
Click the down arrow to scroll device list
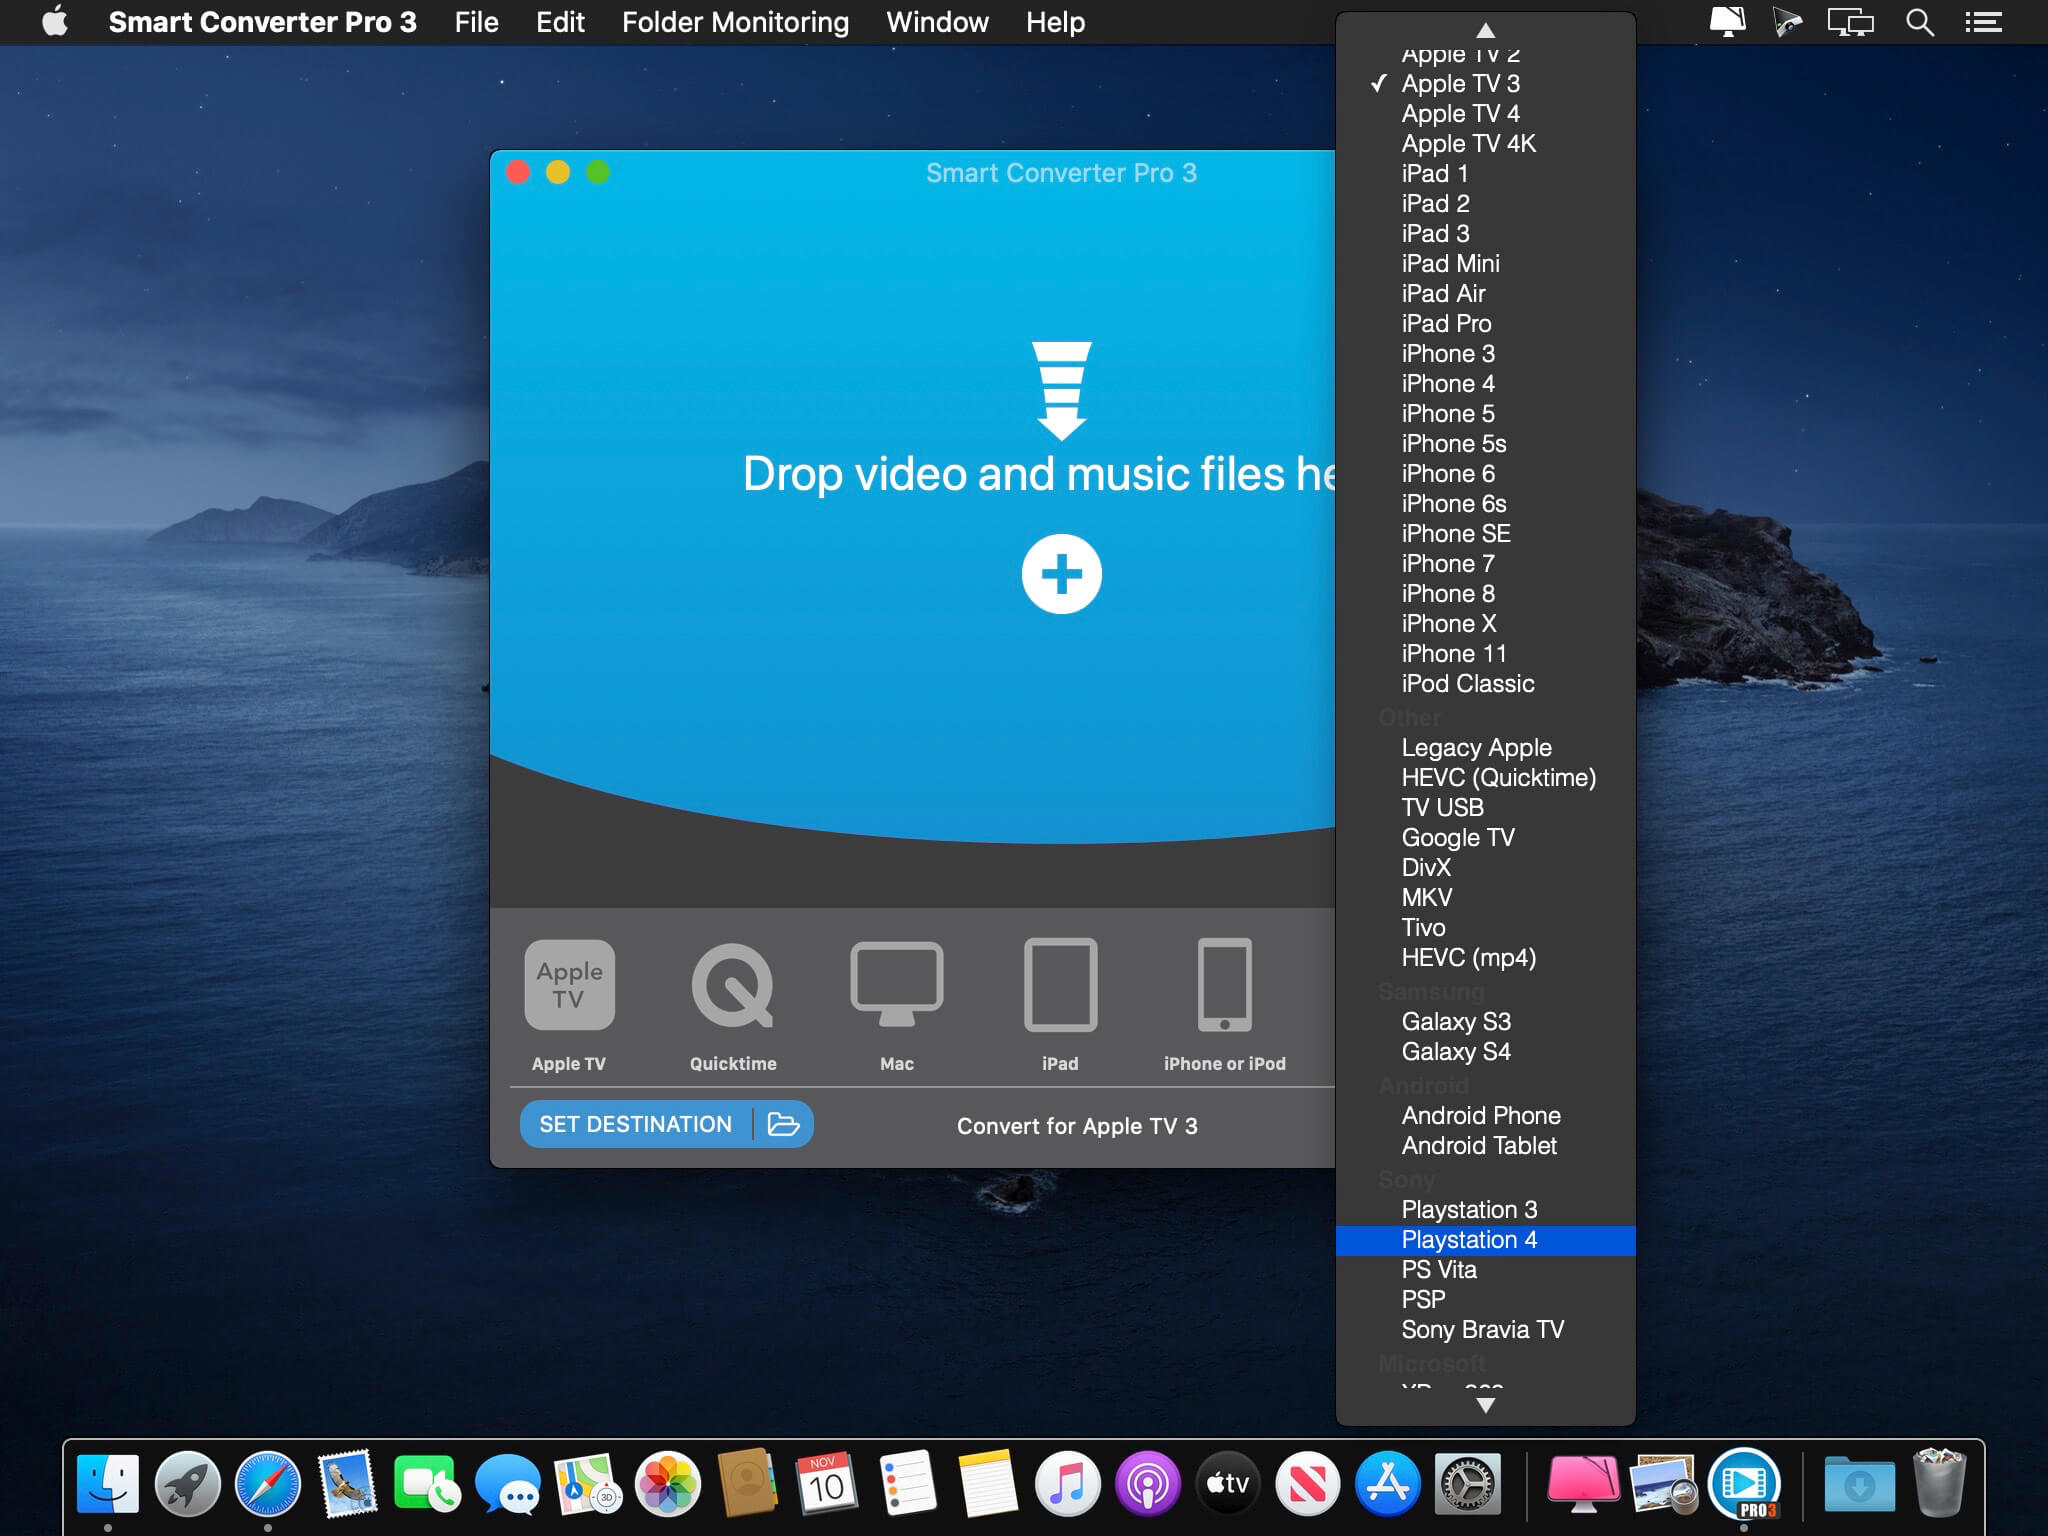pos(1486,1405)
